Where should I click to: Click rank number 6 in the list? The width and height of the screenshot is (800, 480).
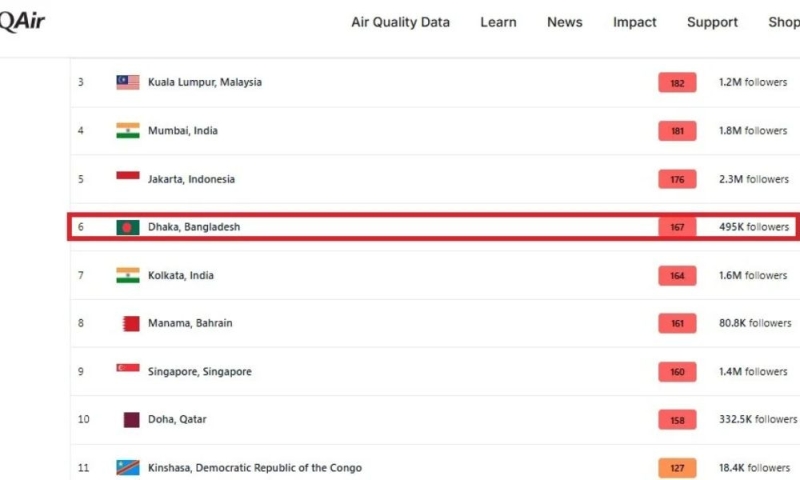pyautogui.click(x=81, y=227)
